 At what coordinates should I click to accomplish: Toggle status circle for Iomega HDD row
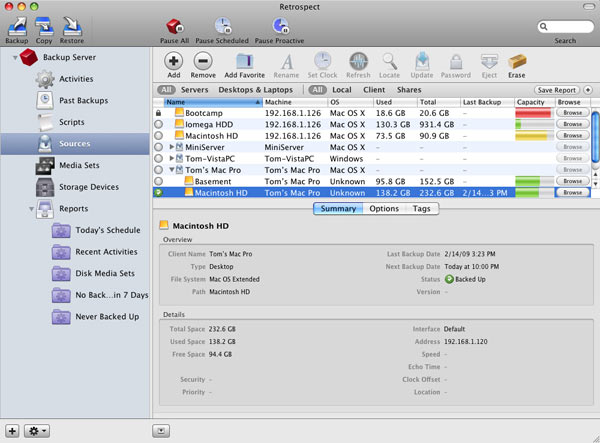coord(159,125)
